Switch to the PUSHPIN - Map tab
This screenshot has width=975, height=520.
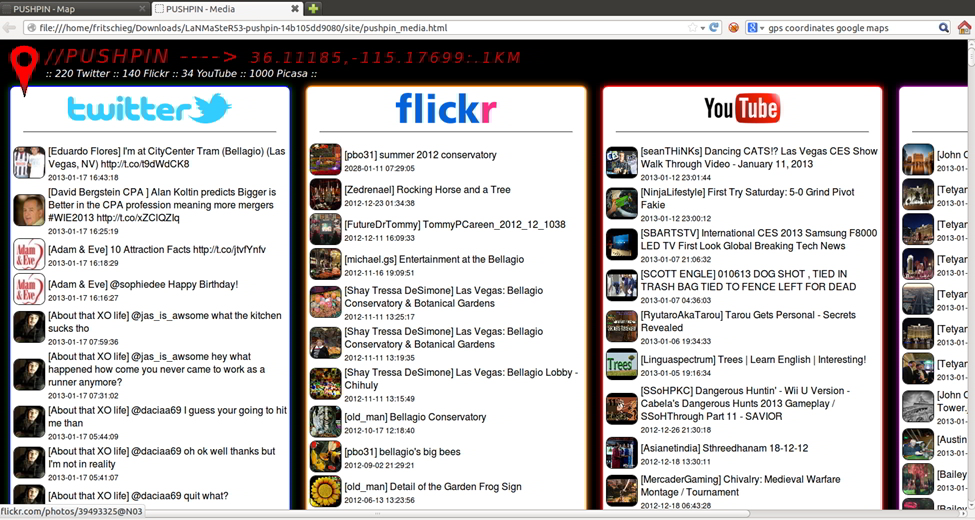coord(75,9)
